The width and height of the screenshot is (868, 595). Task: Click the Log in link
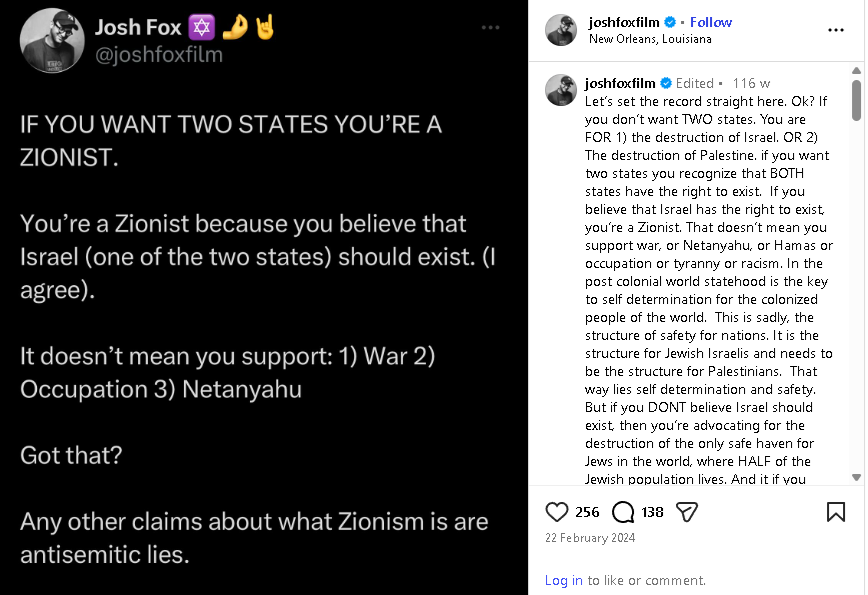click(x=564, y=580)
